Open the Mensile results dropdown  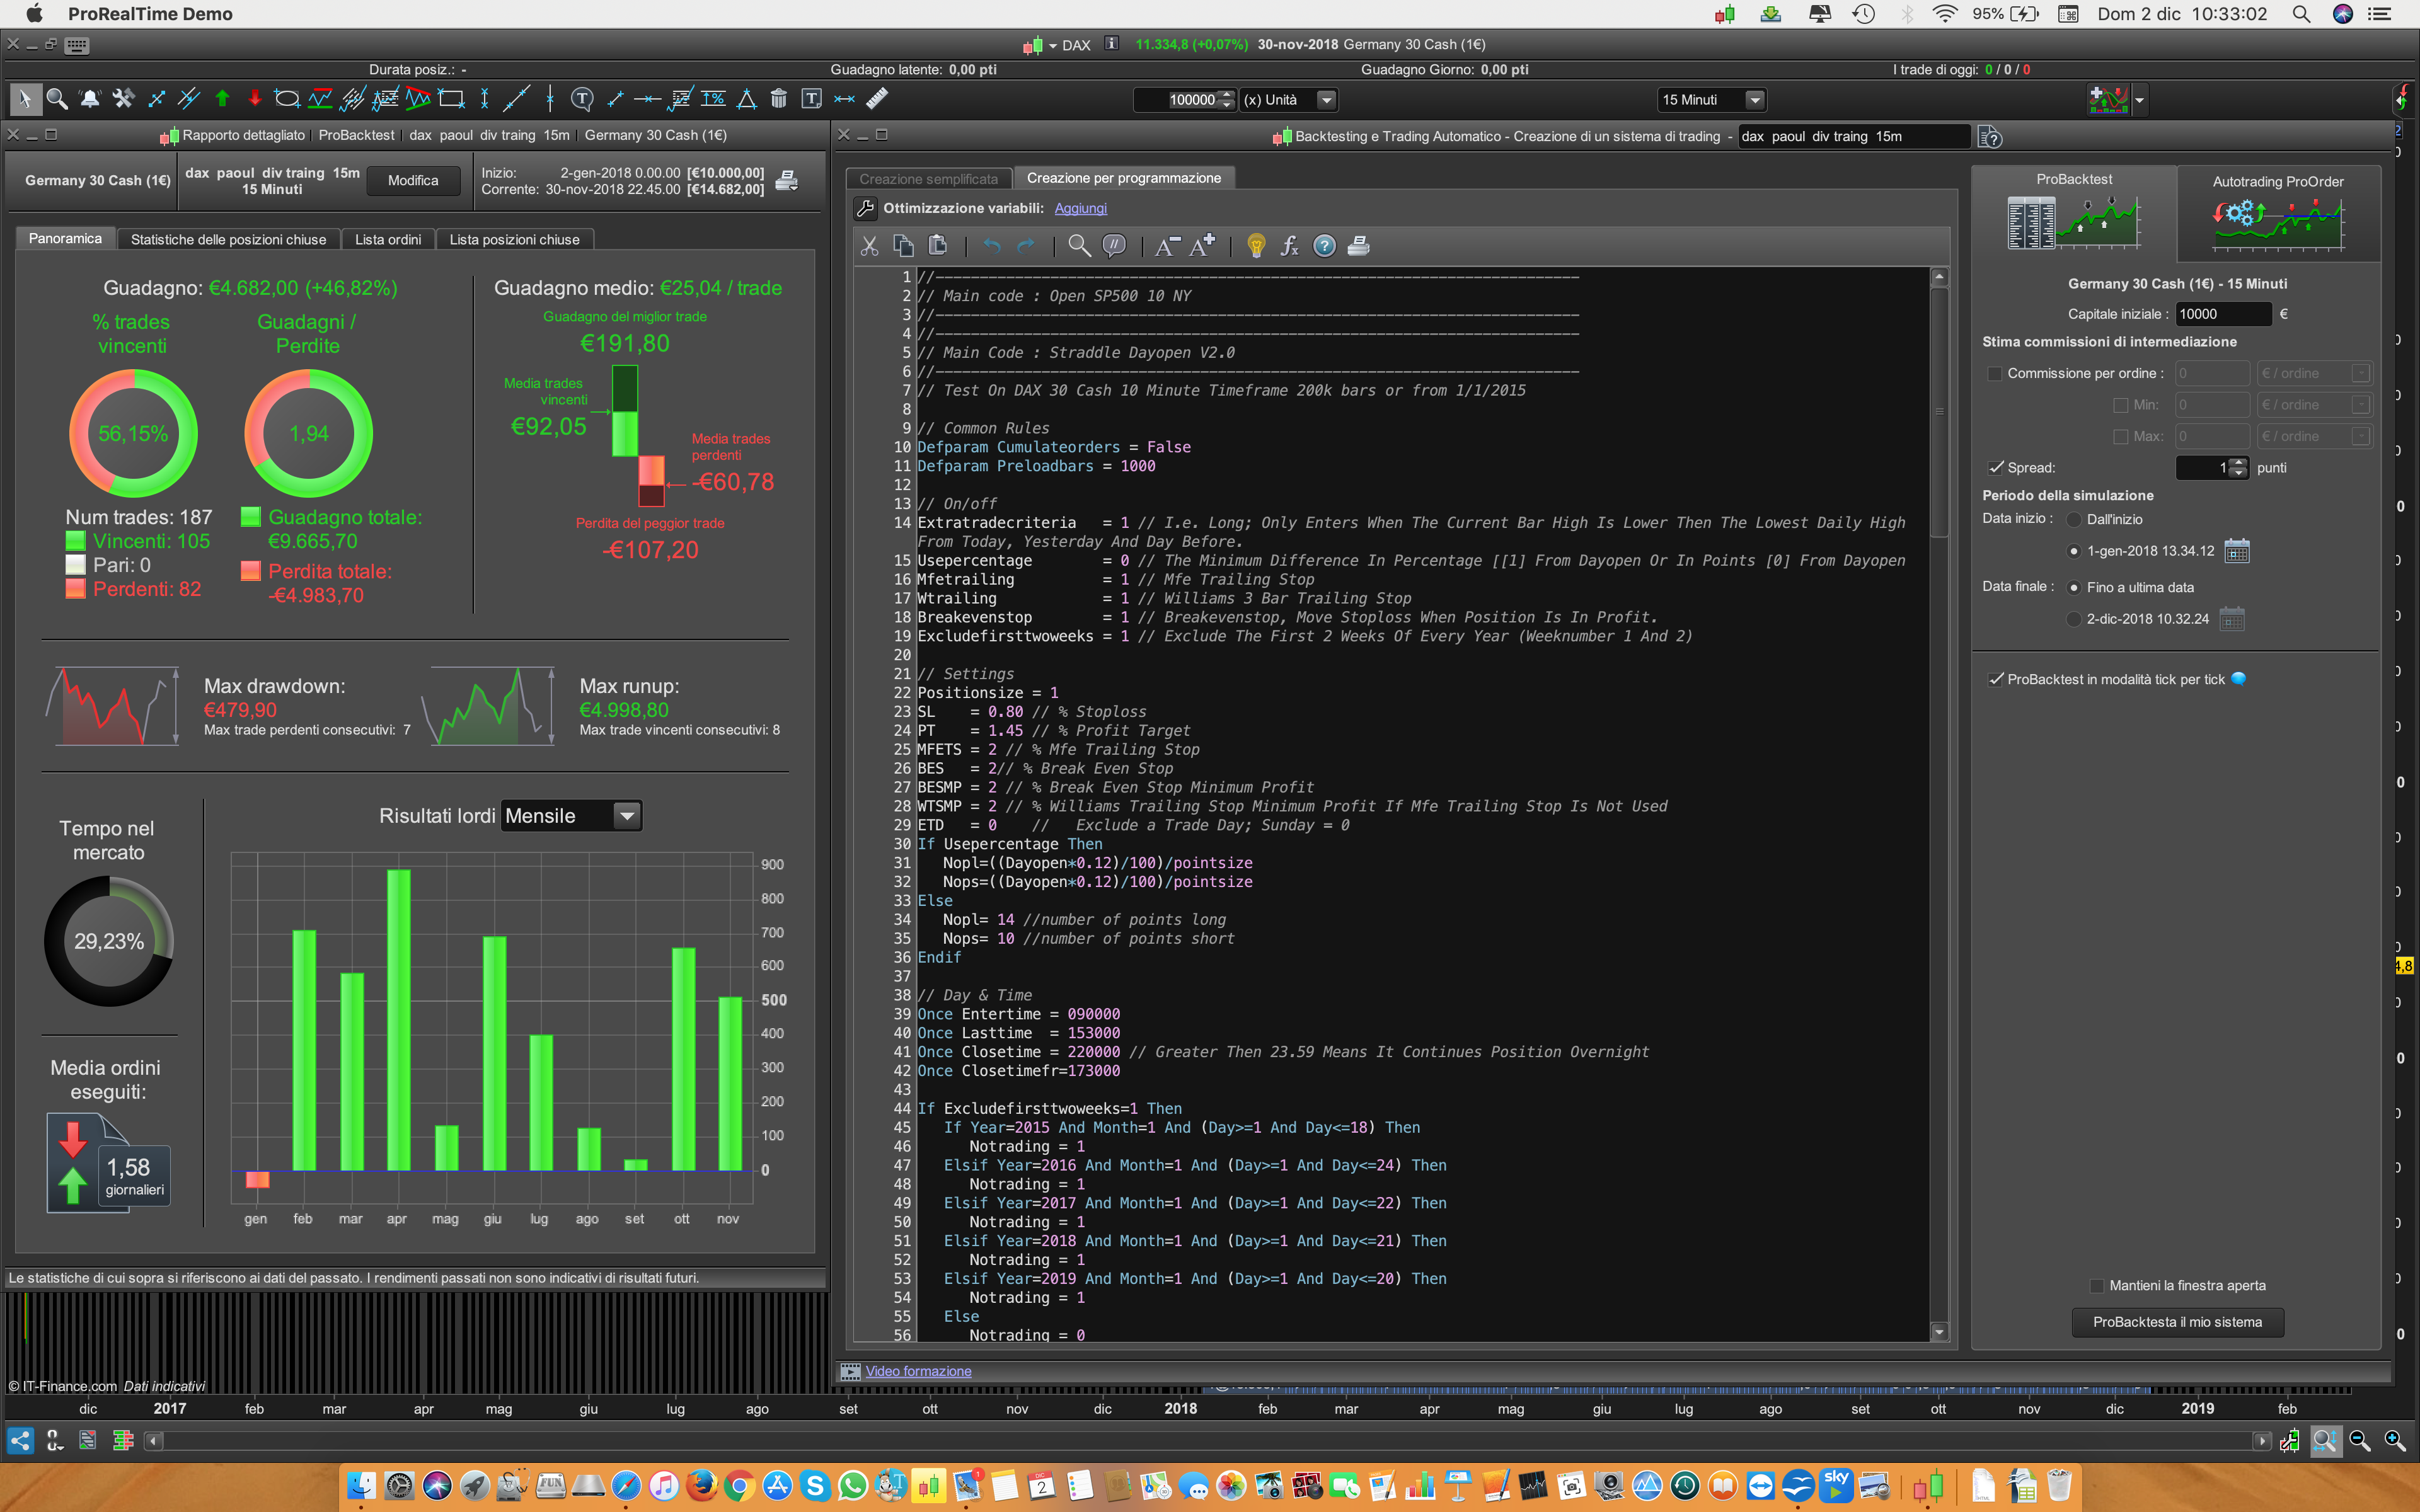pos(627,816)
